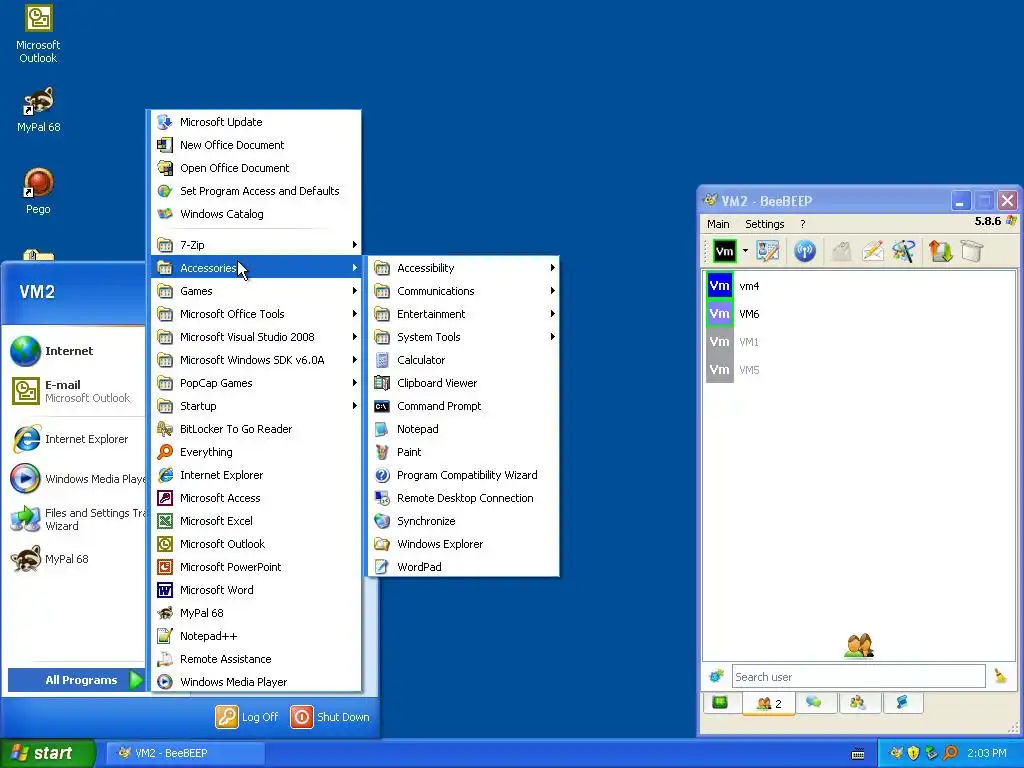This screenshot has width=1024, height=768.
Task: Click the on-screen keyboard icon in taskbar
Action: (x=858, y=754)
